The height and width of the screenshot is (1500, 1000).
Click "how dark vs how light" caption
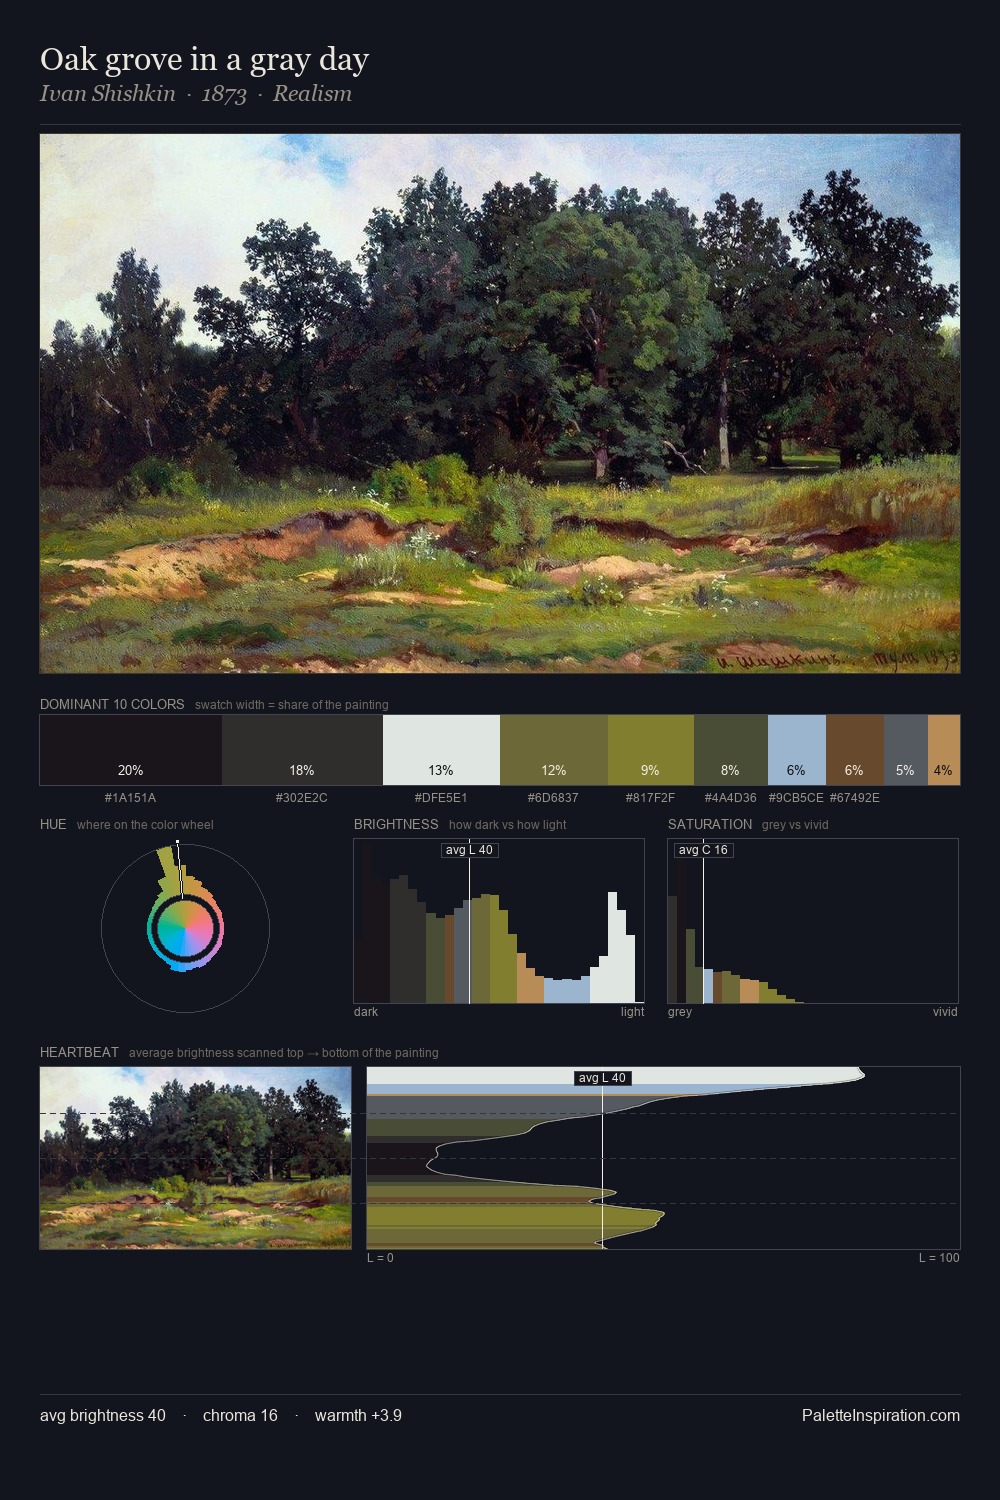[508, 825]
